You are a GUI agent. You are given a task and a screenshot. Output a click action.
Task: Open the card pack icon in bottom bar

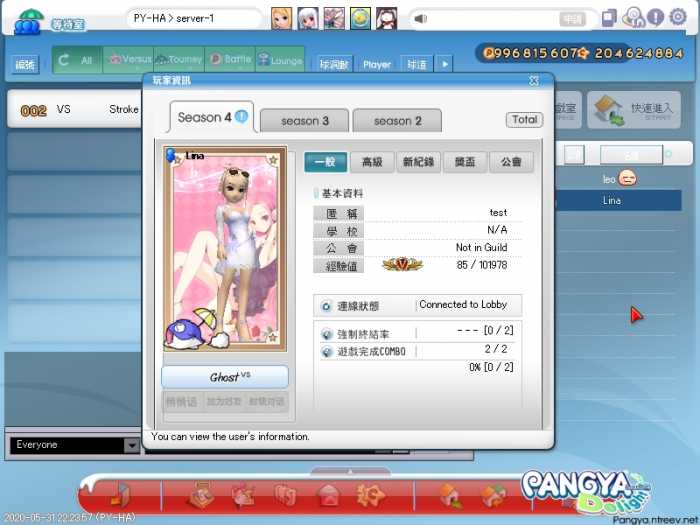tap(286, 496)
